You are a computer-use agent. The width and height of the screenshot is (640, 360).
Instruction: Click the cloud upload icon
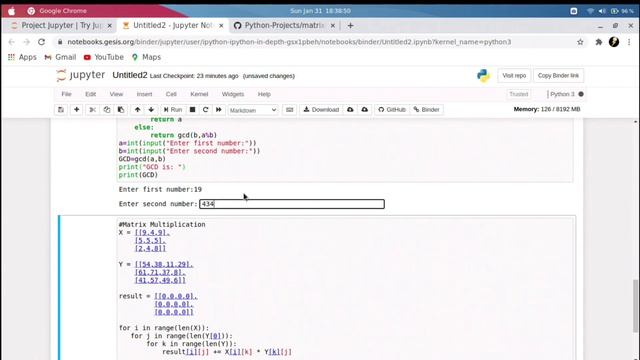click(364, 110)
